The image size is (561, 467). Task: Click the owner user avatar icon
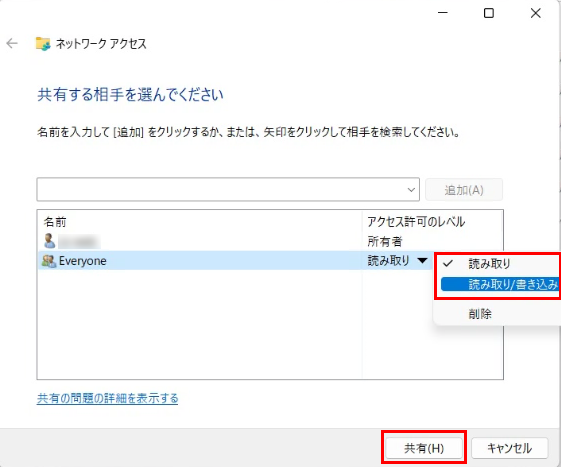(49, 241)
